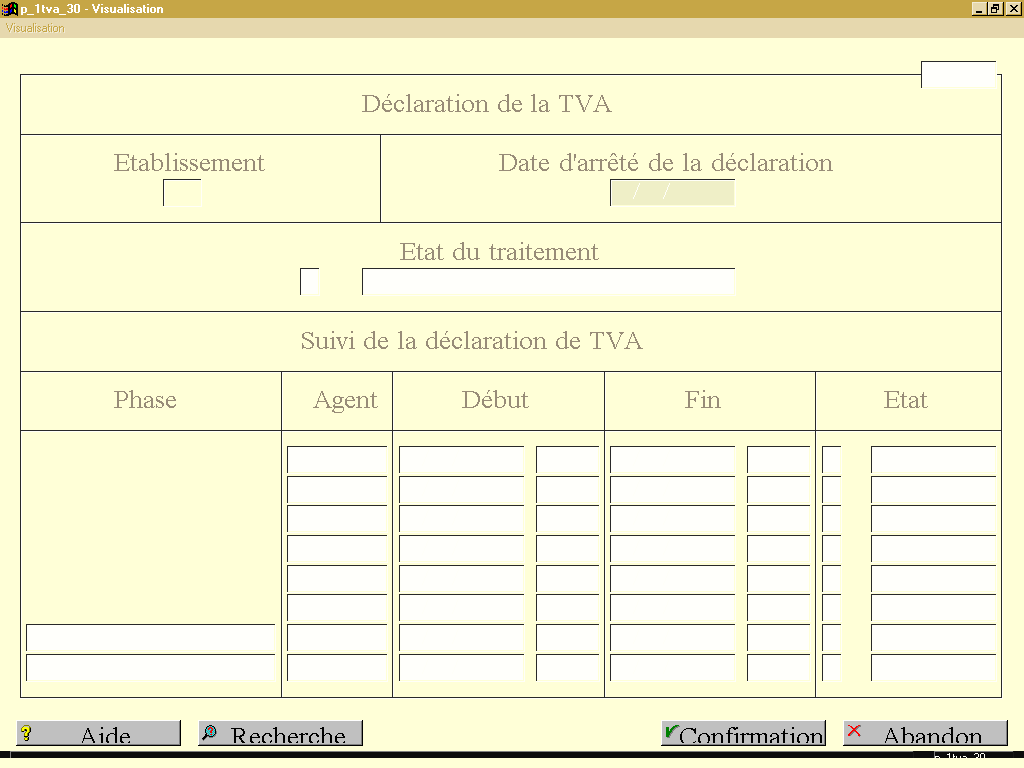Click the small box above the form's top-right corner

tap(959, 74)
